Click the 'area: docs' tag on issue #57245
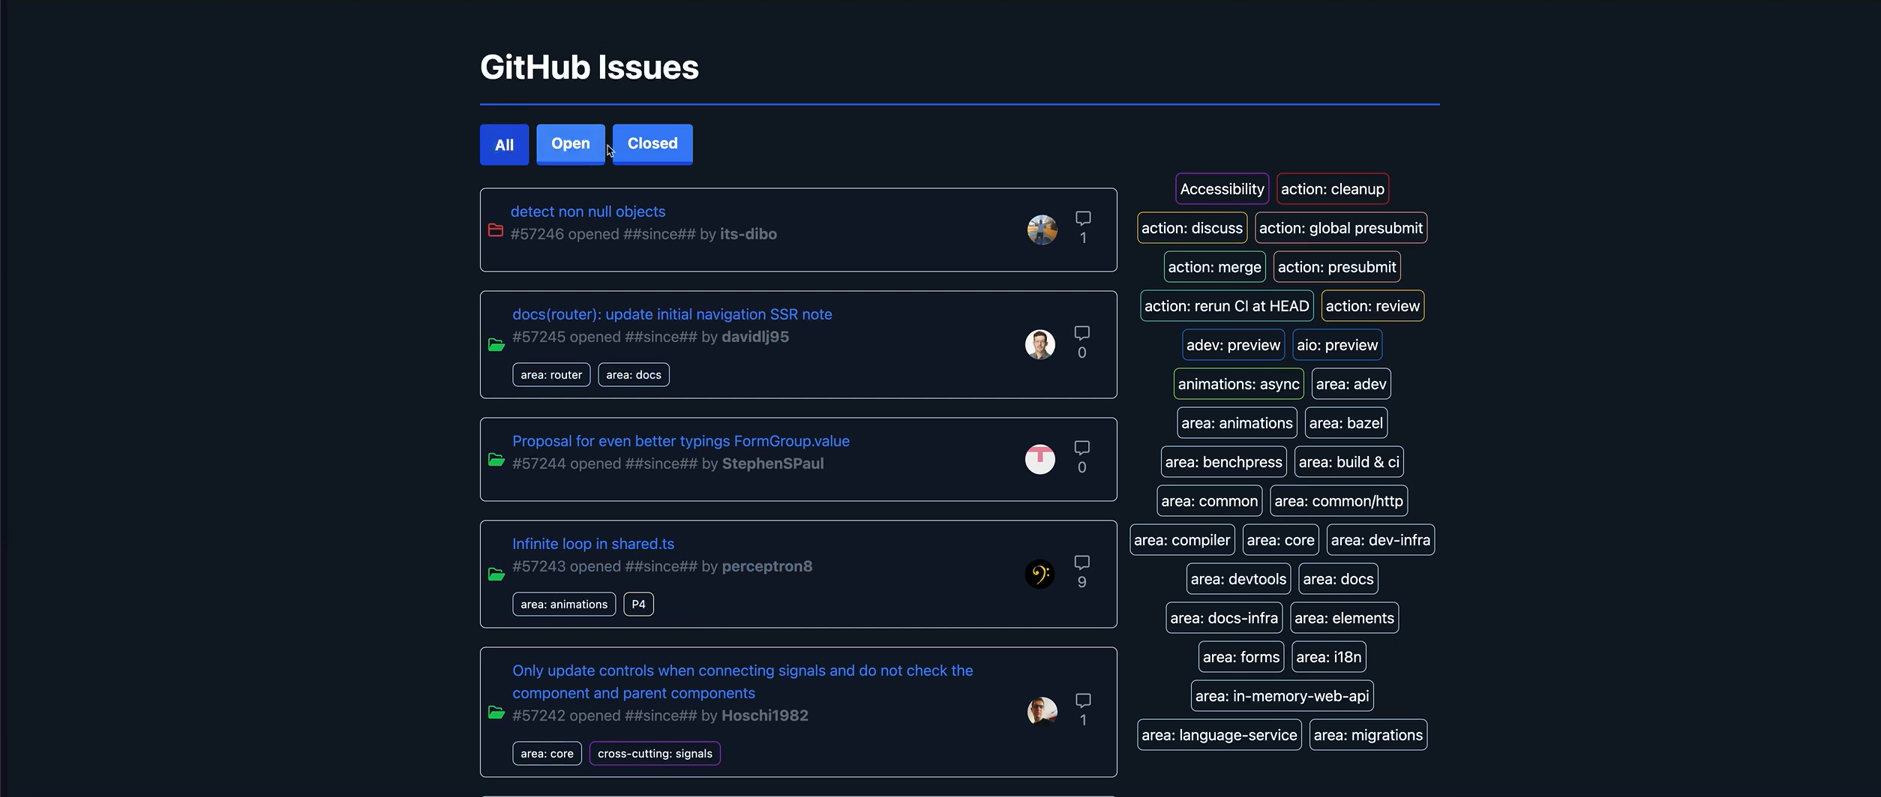The image size is (1881, 797). click(x=634, y=375)
